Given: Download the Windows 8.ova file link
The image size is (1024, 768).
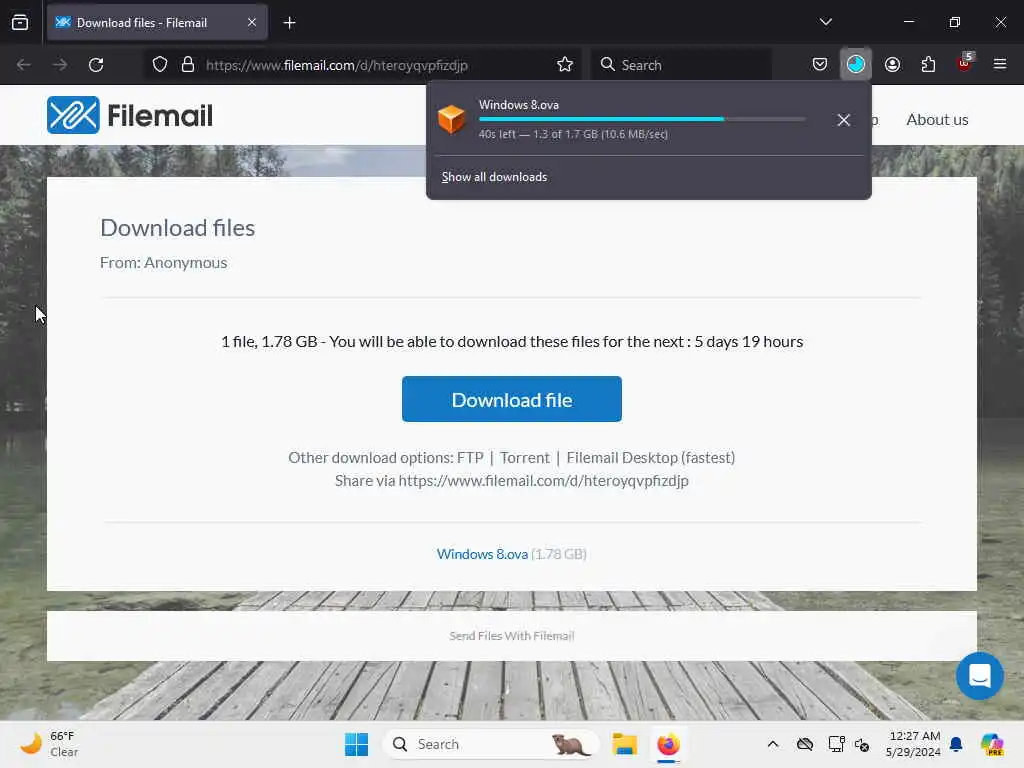Looking at the screenshot, I should (x=482, y=554).
